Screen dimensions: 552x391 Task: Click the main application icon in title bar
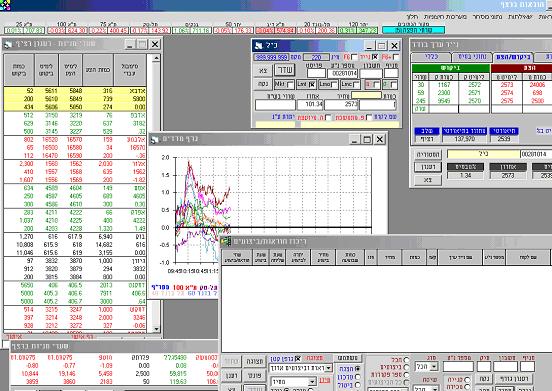coord(5,5)
